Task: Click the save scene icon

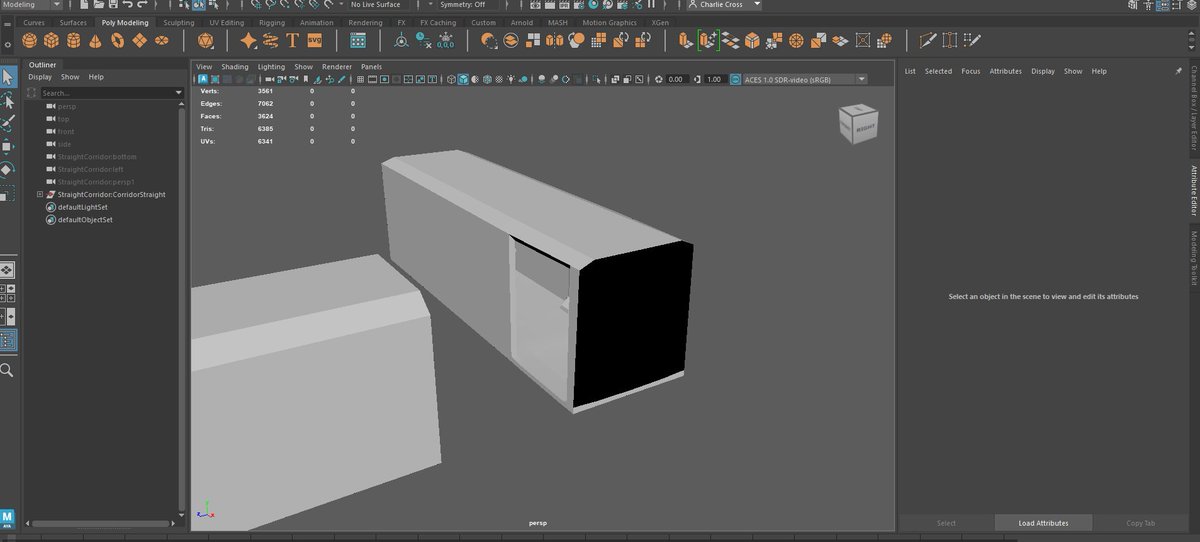Action: pyautogui.click(x=113, y=5)
